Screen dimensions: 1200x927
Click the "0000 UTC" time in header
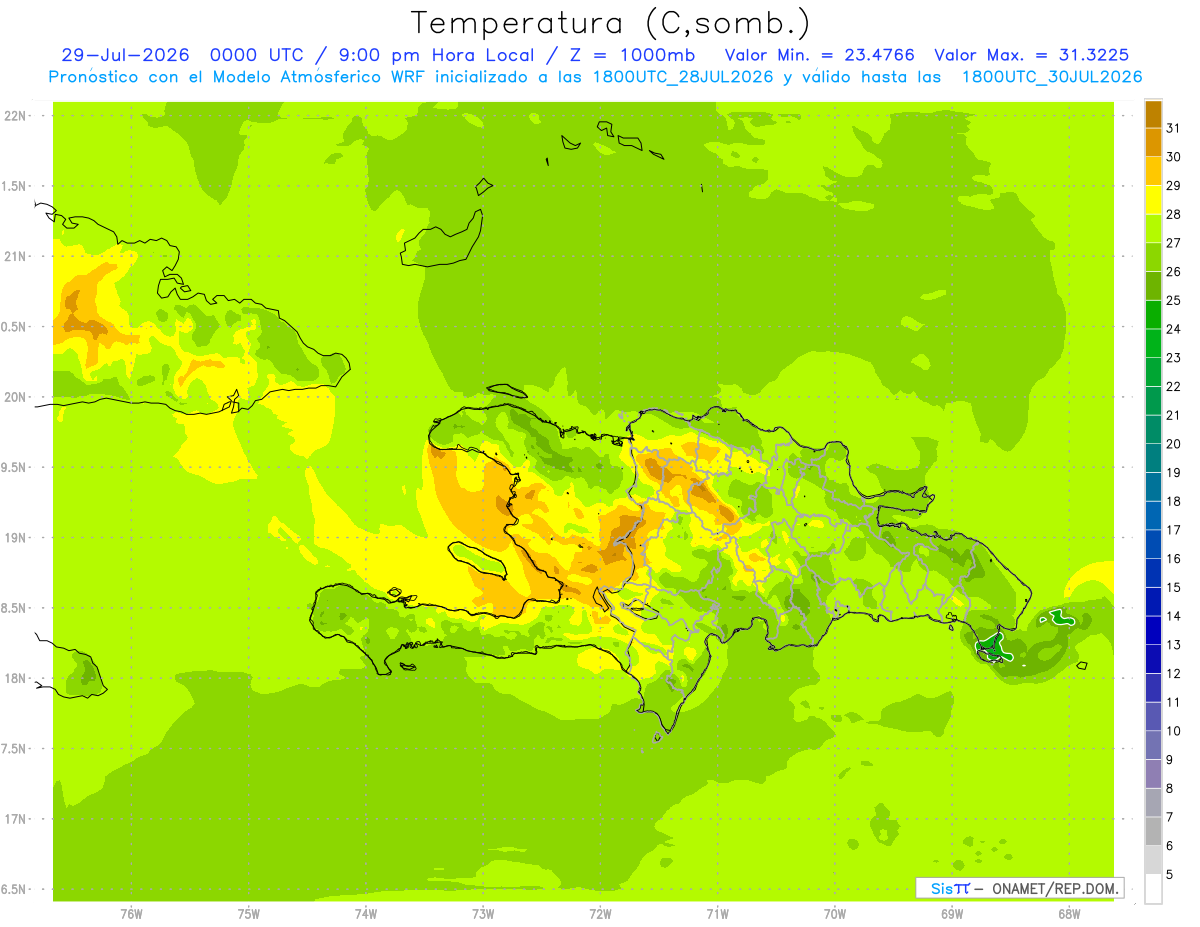[255, 55]
